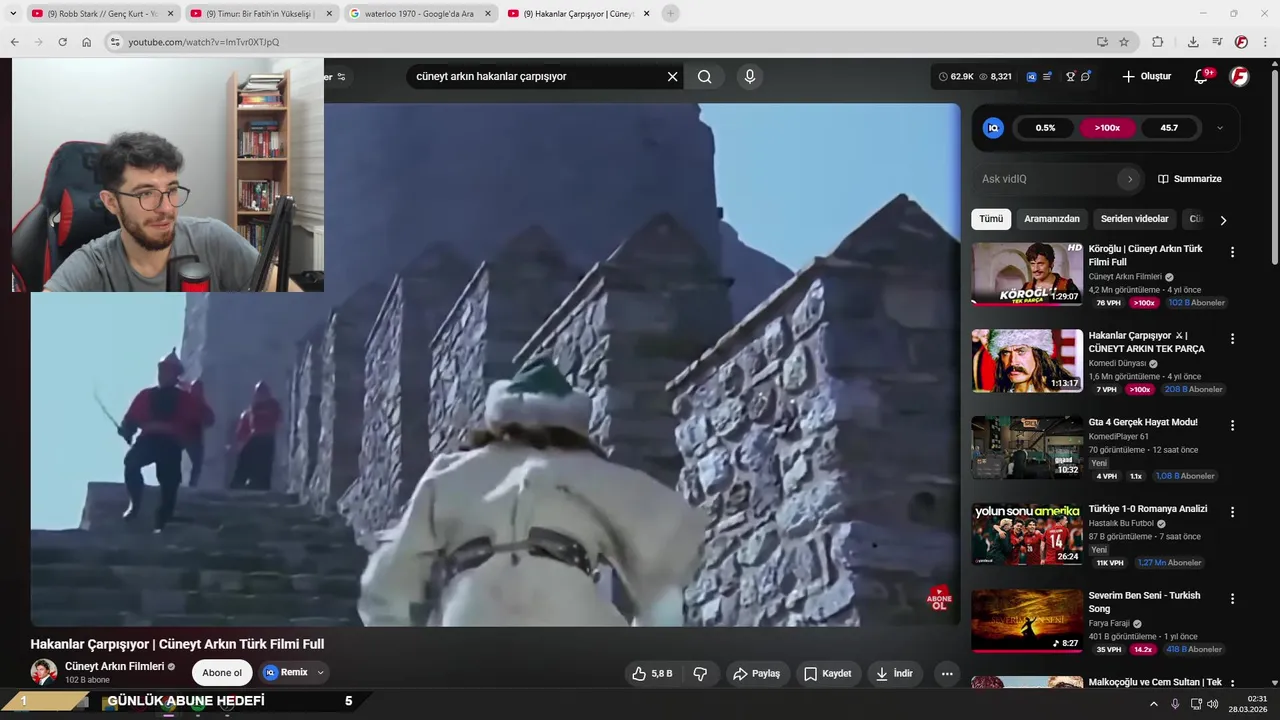Open Chrome downloads icon
This screenshot has width=1280, height=720.
1193,42
